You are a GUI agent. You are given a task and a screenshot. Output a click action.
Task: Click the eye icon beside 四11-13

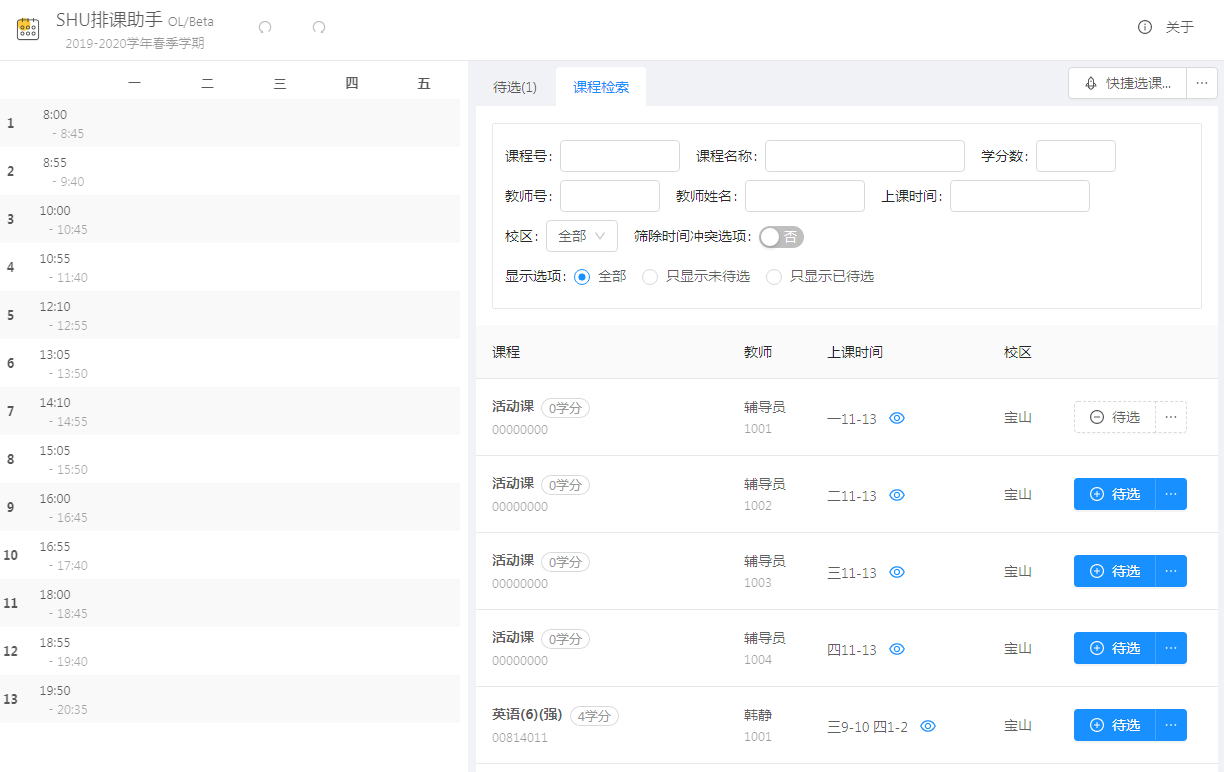tap(897, 649)
